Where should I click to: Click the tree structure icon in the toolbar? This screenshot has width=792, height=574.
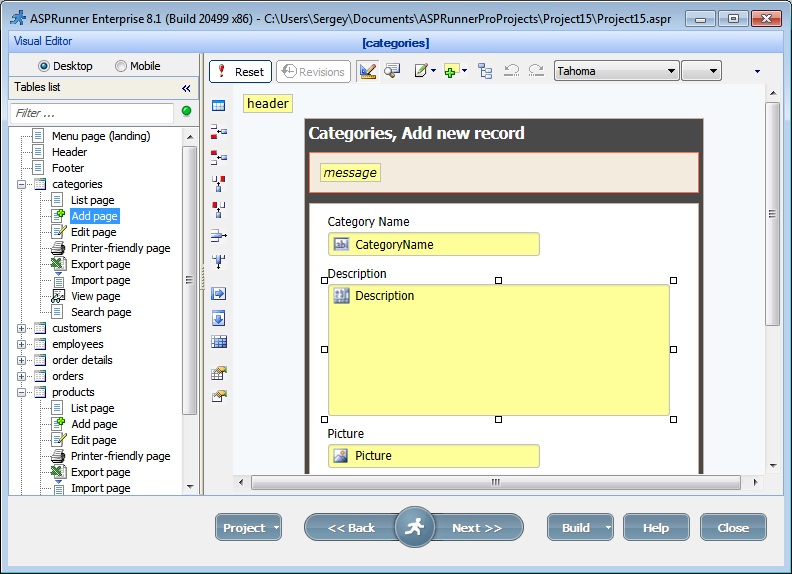point(485,71)
